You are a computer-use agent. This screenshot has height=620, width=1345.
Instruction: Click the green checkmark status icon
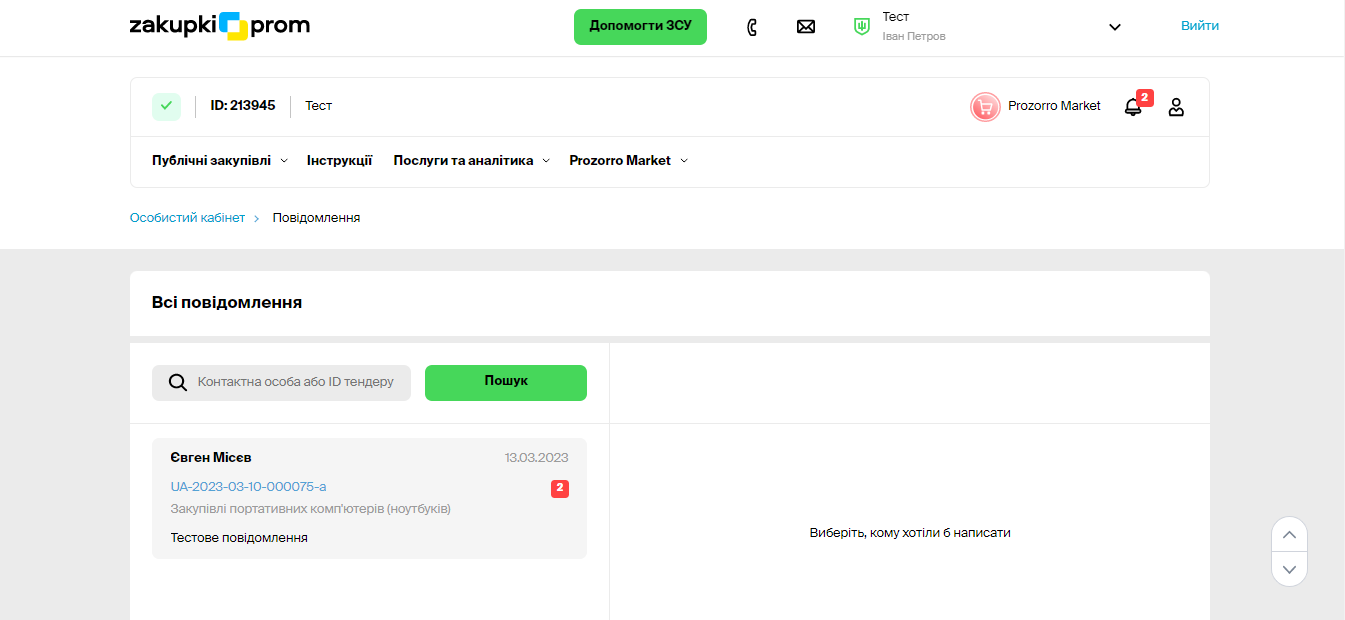tap(166, 106)
